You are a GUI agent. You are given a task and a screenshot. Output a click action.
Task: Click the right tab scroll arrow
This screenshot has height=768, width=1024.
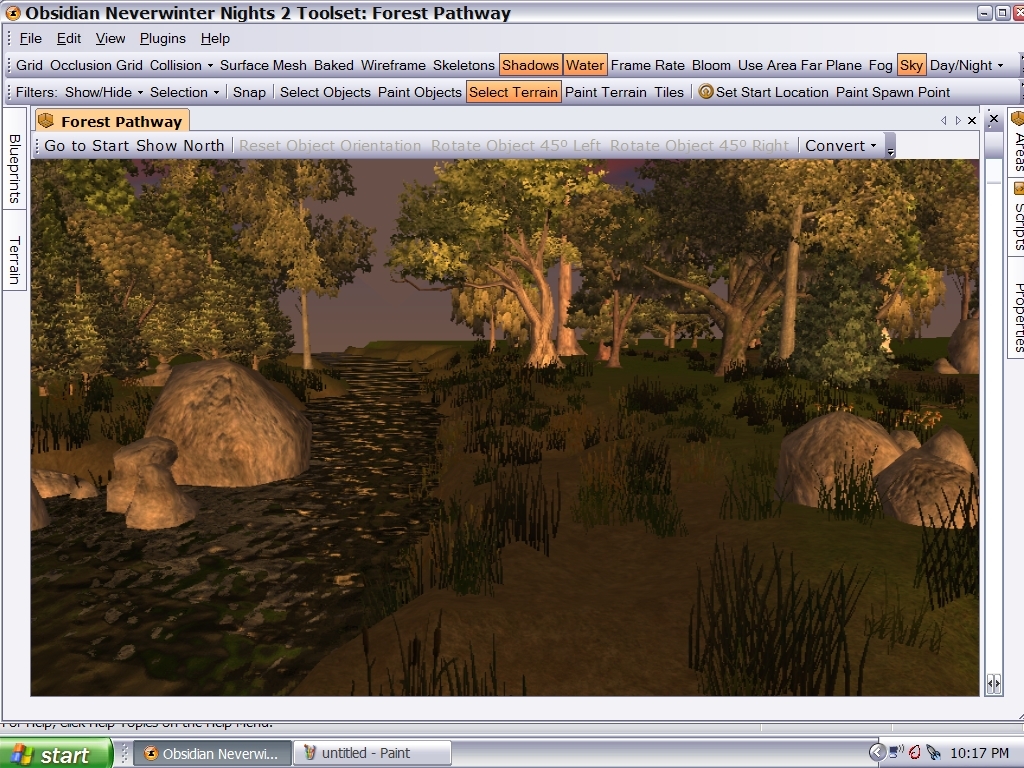click(957, 121)
